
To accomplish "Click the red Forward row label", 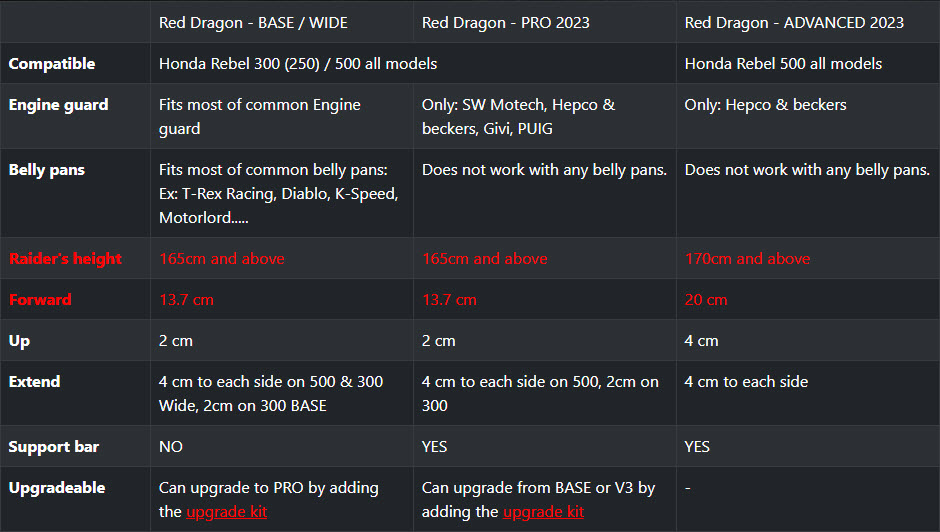I will tap(40, 299).
